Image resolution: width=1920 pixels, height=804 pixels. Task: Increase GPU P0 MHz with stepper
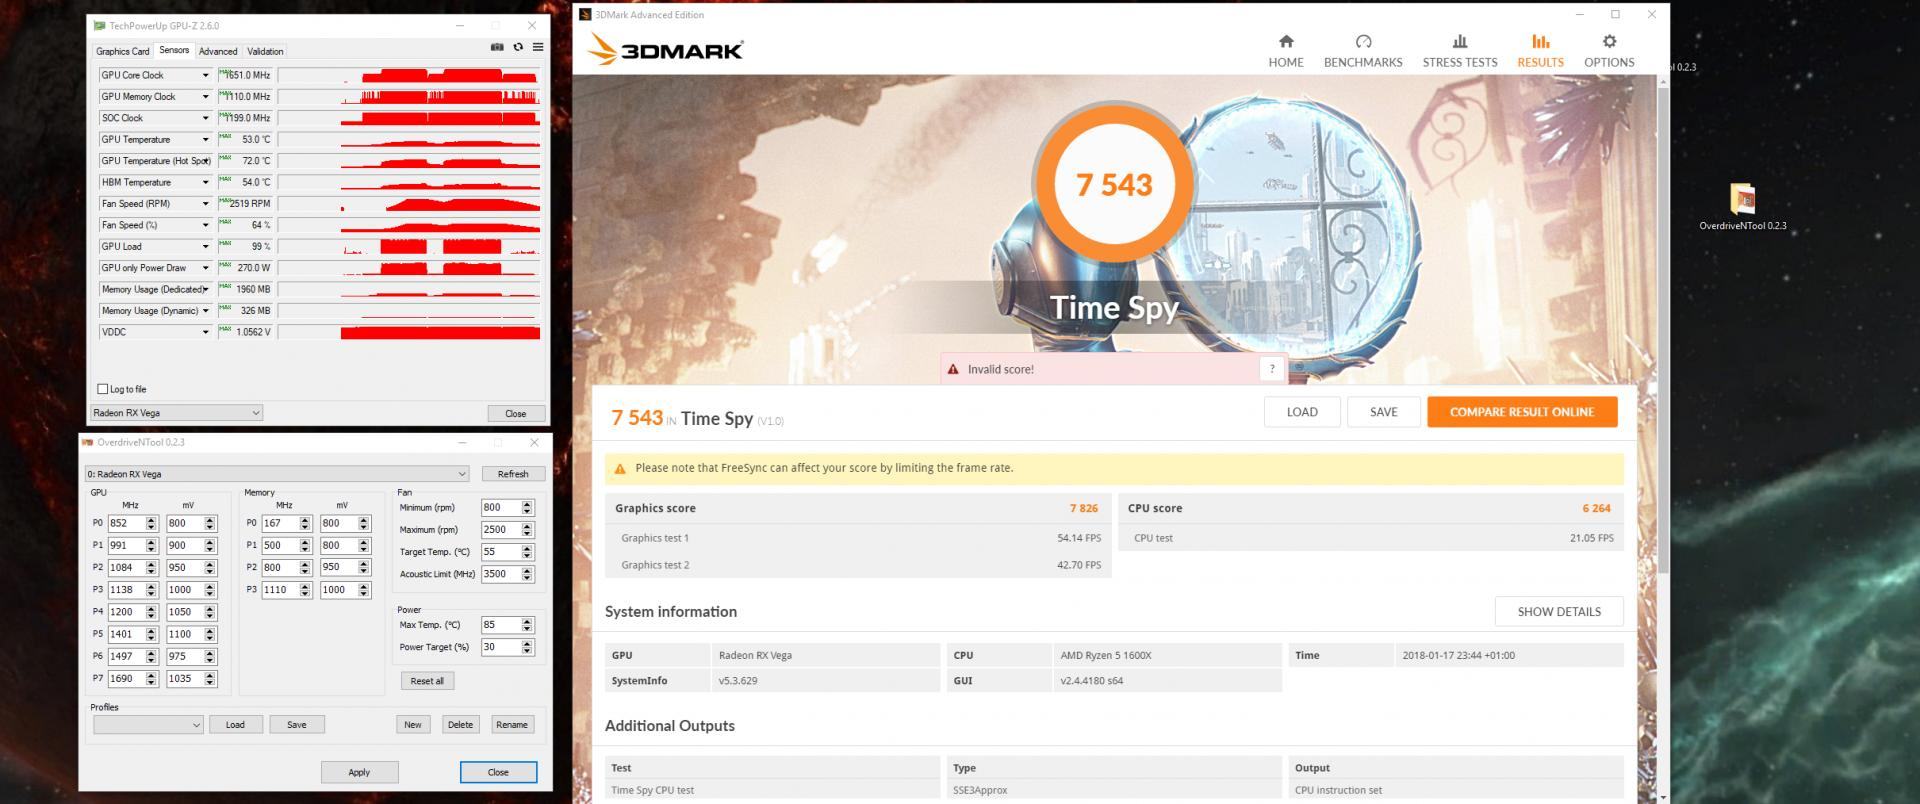(151, 520)
